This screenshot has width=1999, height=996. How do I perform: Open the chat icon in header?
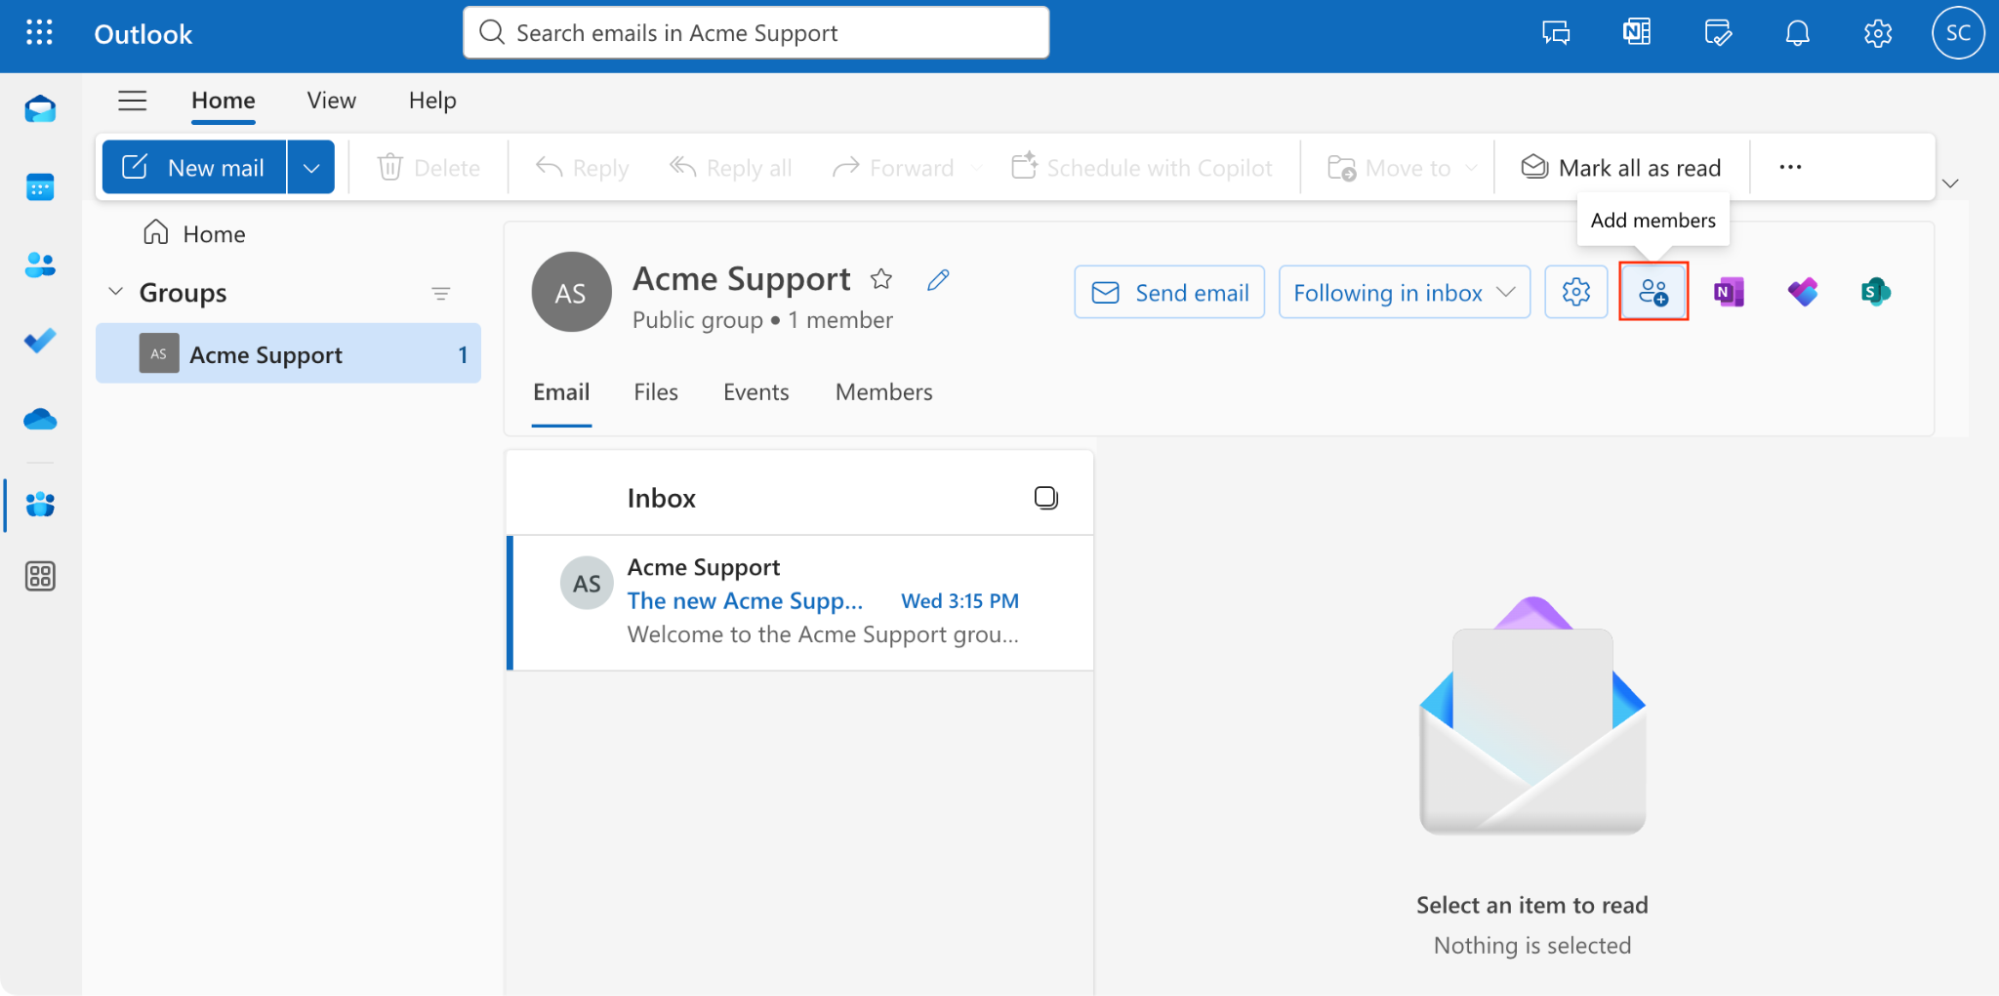(1556, 33)
